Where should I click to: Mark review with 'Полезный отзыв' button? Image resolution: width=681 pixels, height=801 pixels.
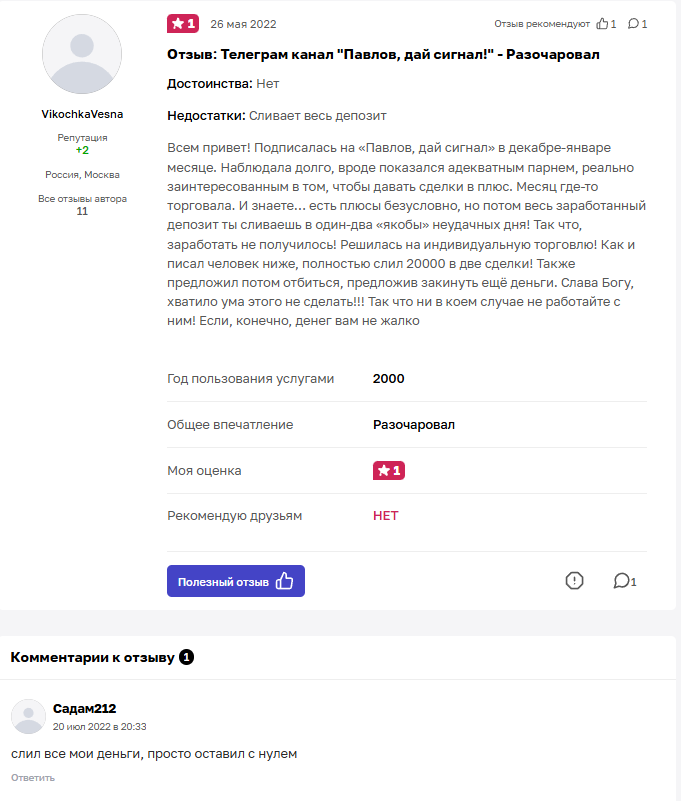[x=236, y=581]
